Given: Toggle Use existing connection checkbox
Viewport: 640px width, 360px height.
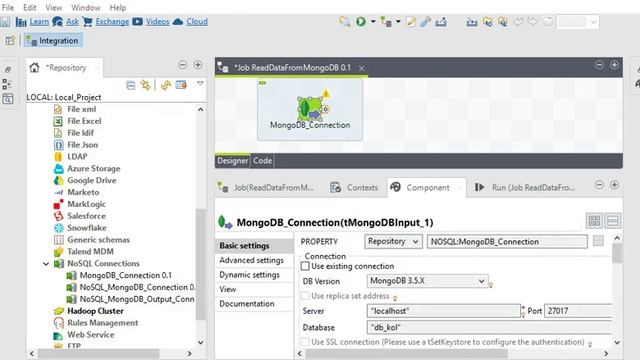Looking at the screenshot, I should [x=305, y=266].
